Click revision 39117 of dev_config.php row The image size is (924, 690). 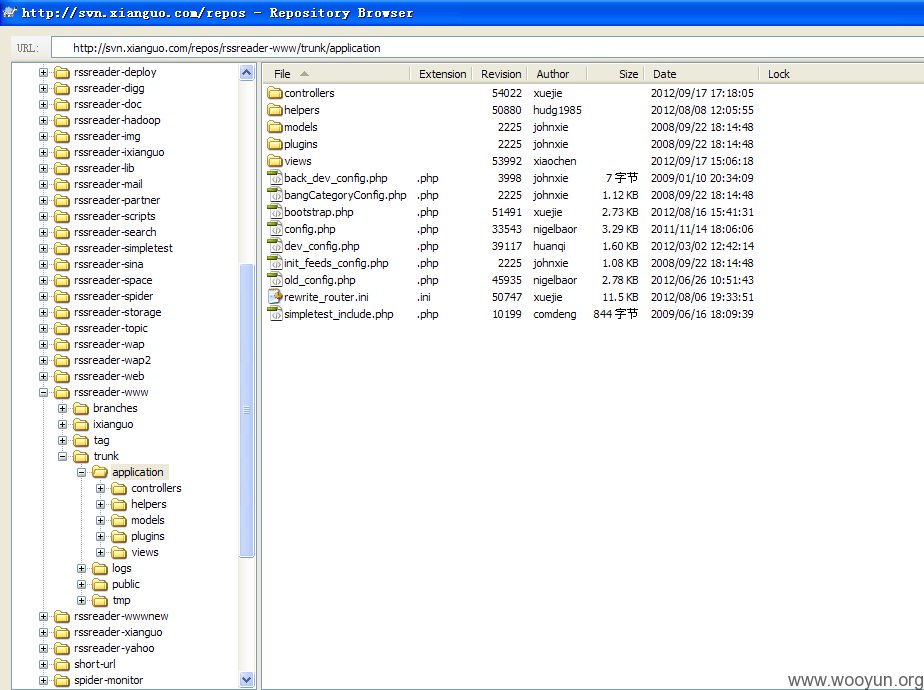(507, 246)
